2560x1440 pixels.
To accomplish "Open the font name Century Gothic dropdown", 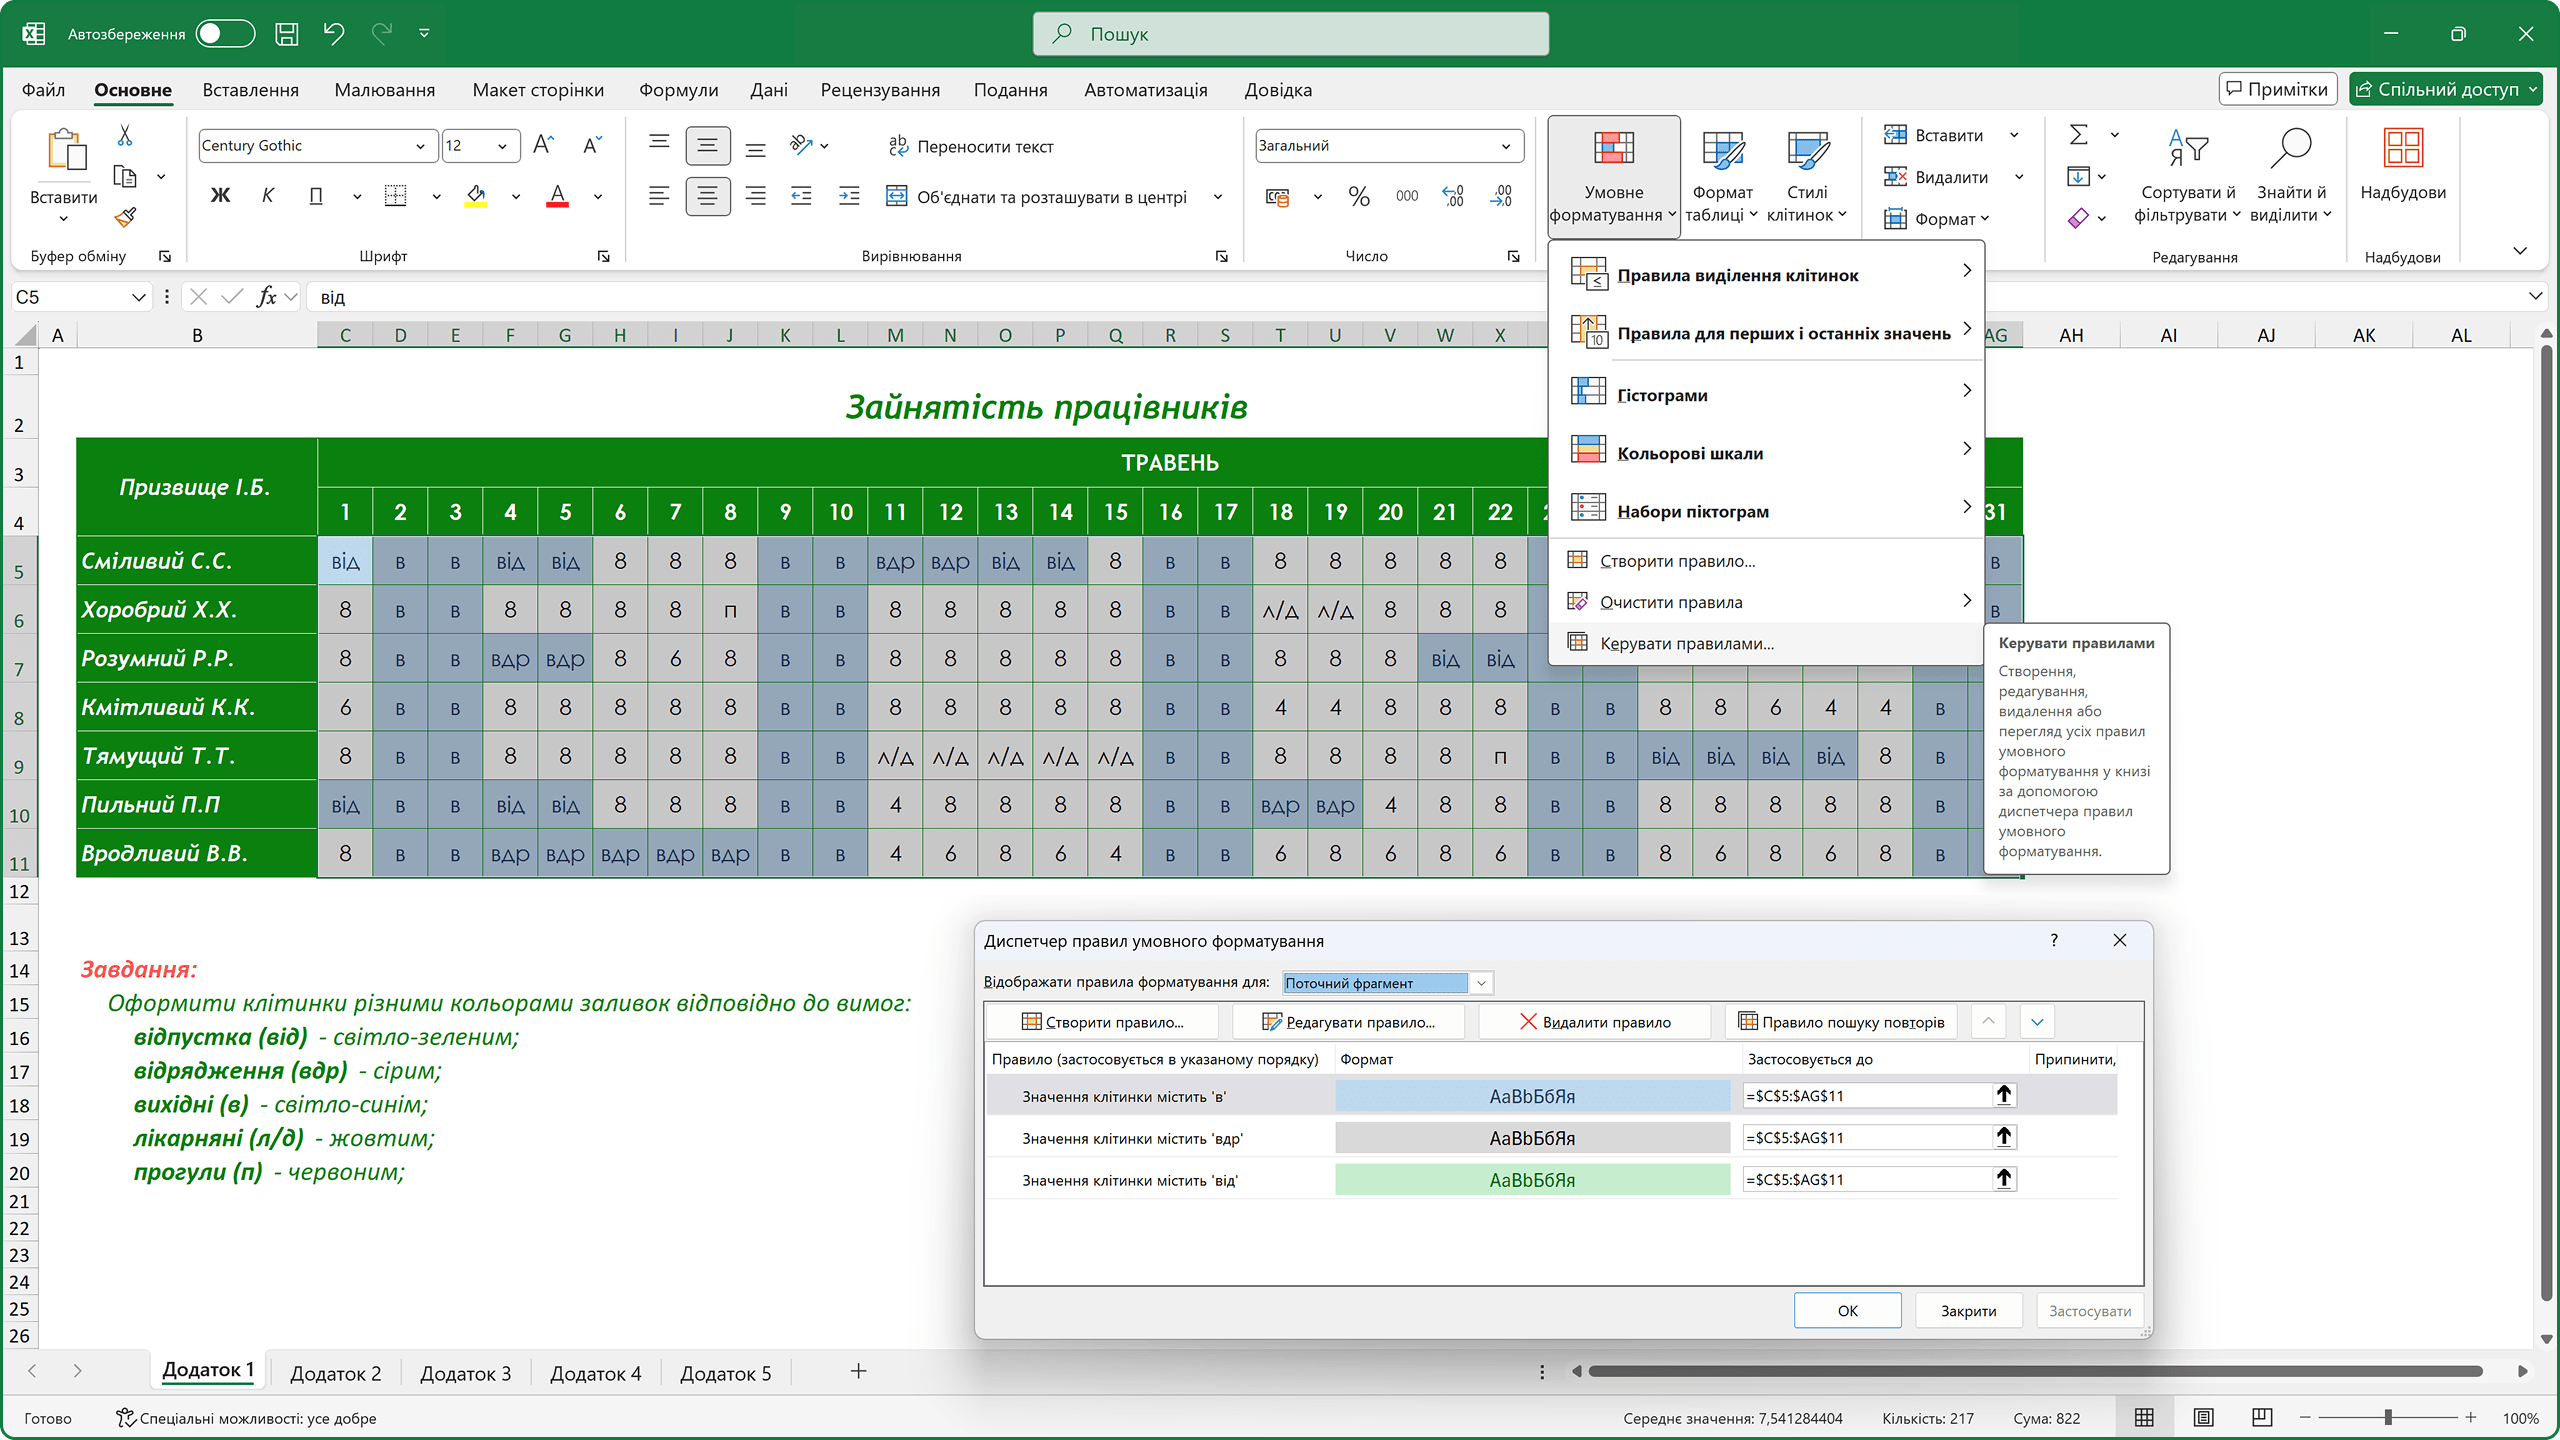I will pos(420,146).
